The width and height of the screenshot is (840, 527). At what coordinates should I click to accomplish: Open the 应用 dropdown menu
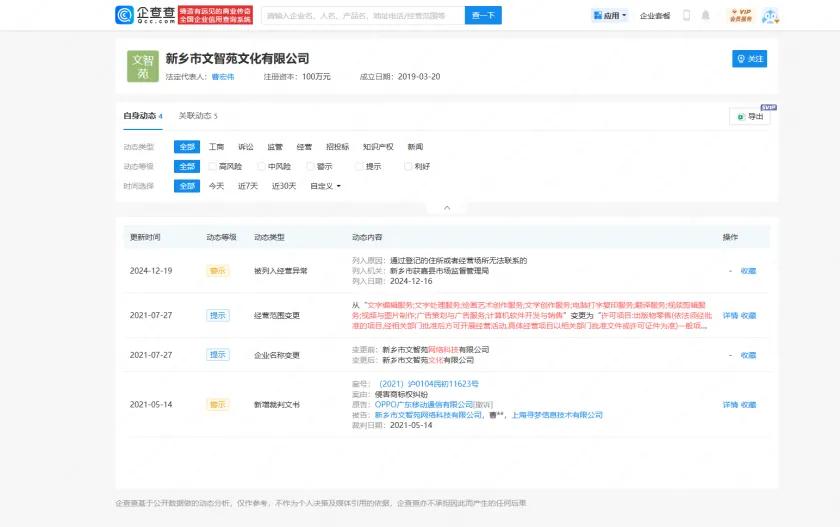(610, 16)
